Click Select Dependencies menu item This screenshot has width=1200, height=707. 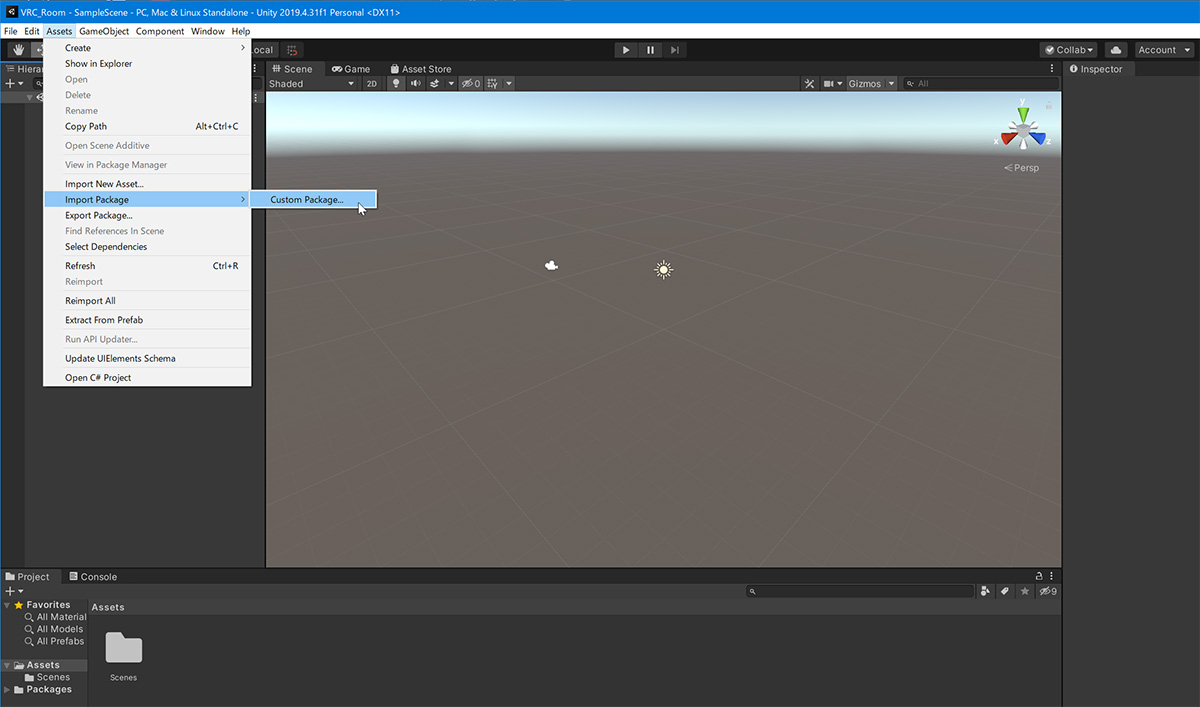[147, 247]
